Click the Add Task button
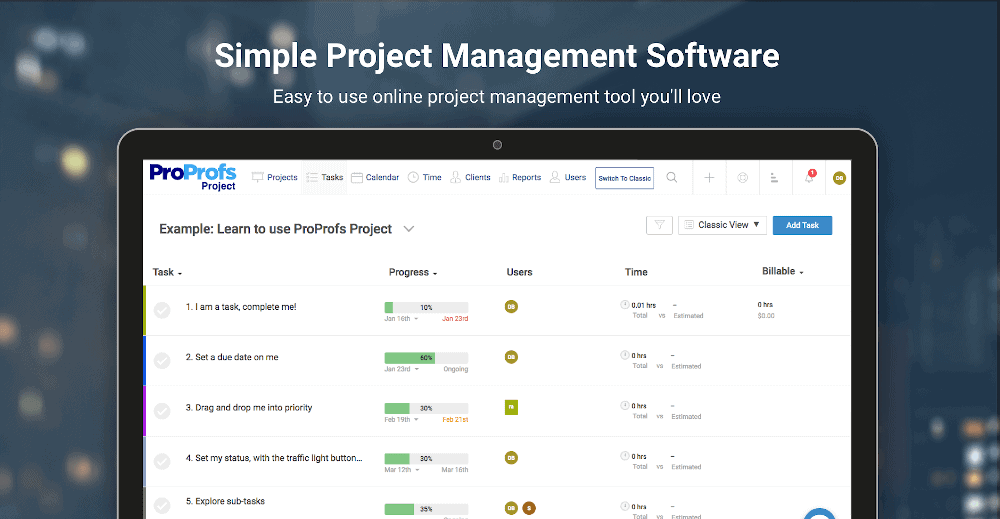The width and height of the screenshot is (1000, 519). [x=802, y=225]
